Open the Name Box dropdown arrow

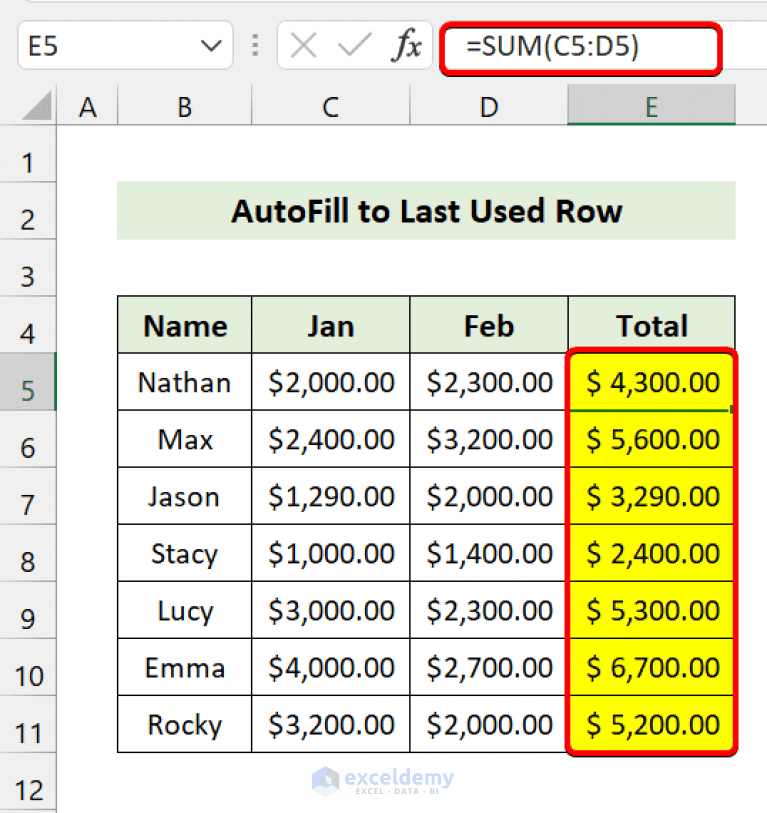point(211,45)
